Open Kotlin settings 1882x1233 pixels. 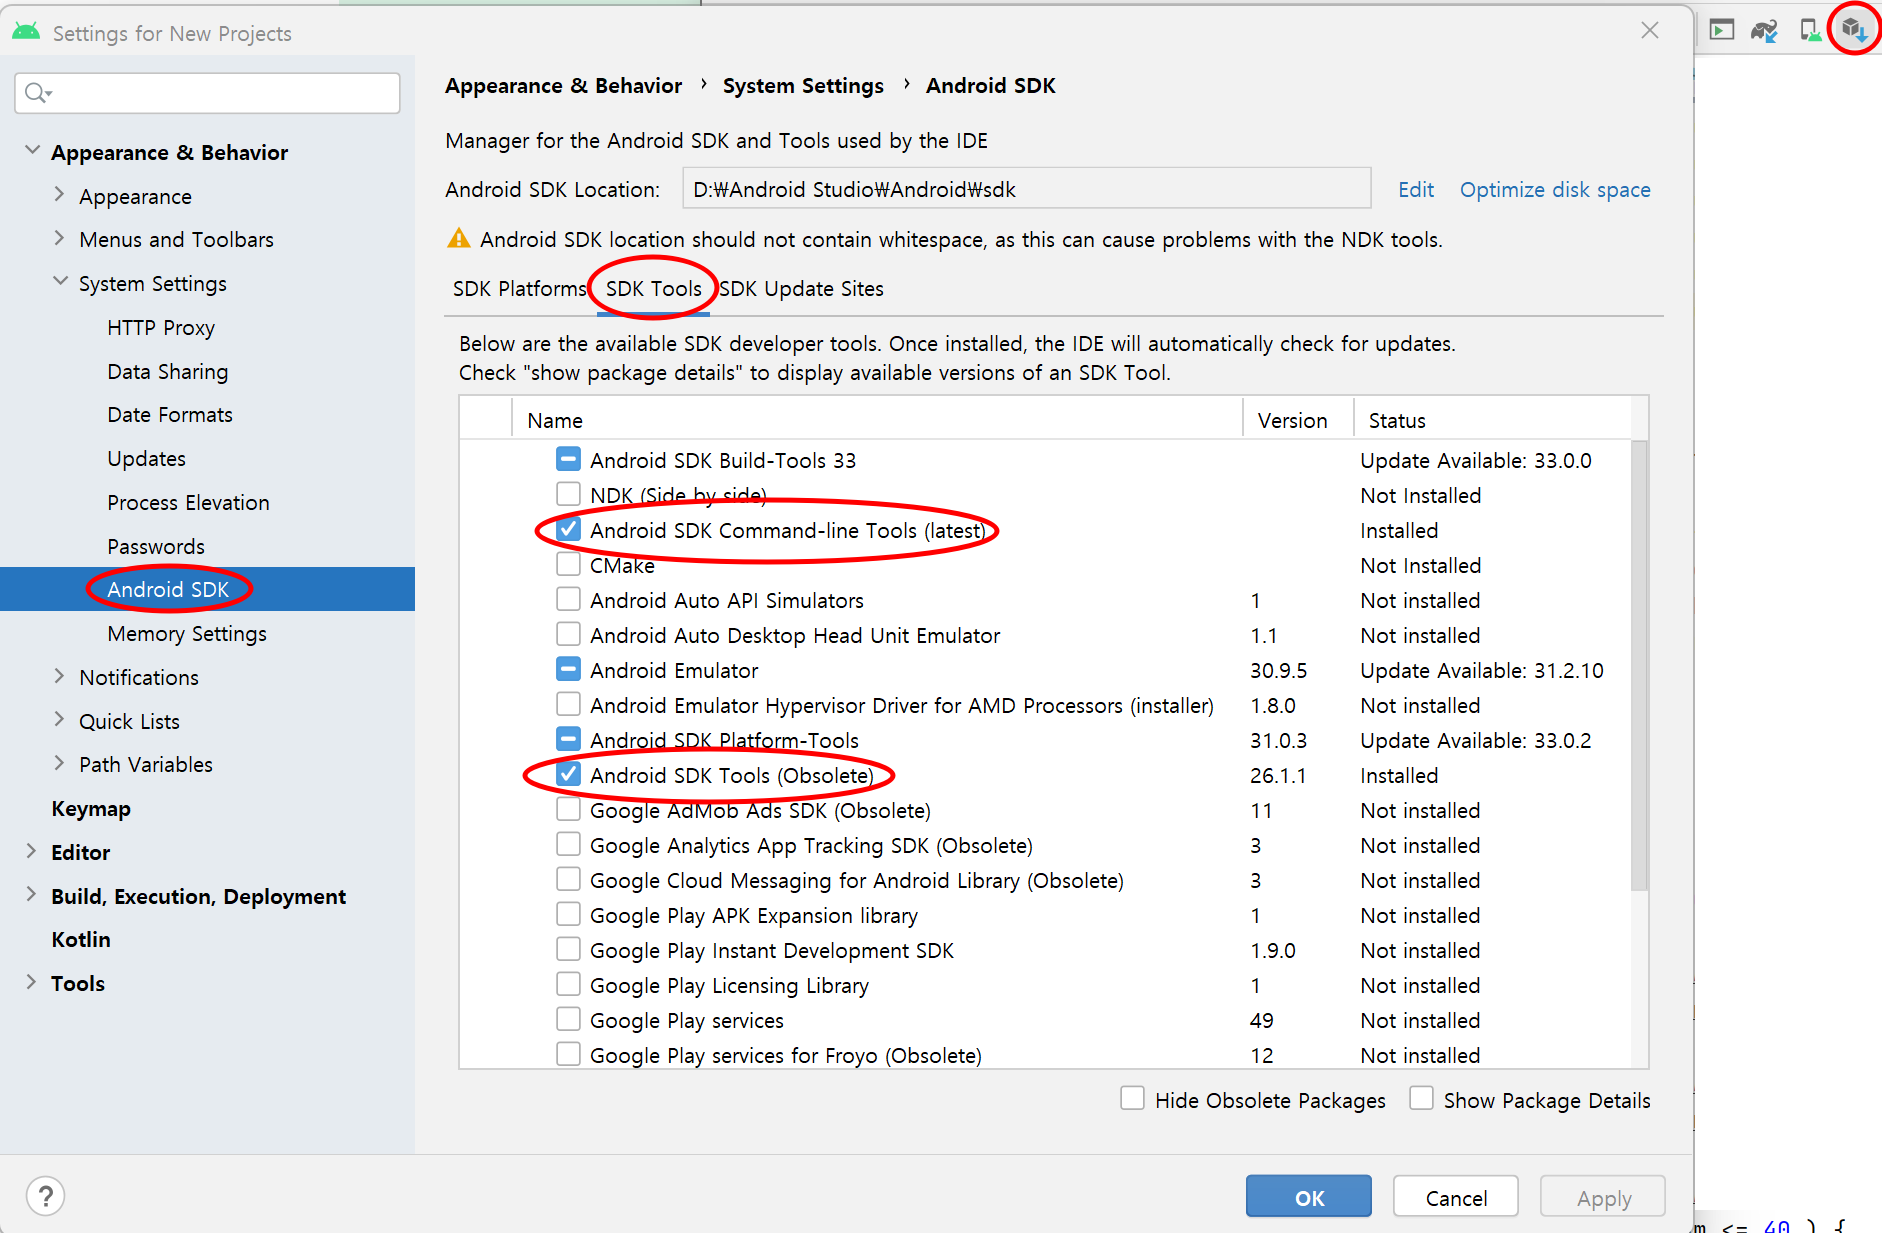point(81,939)
